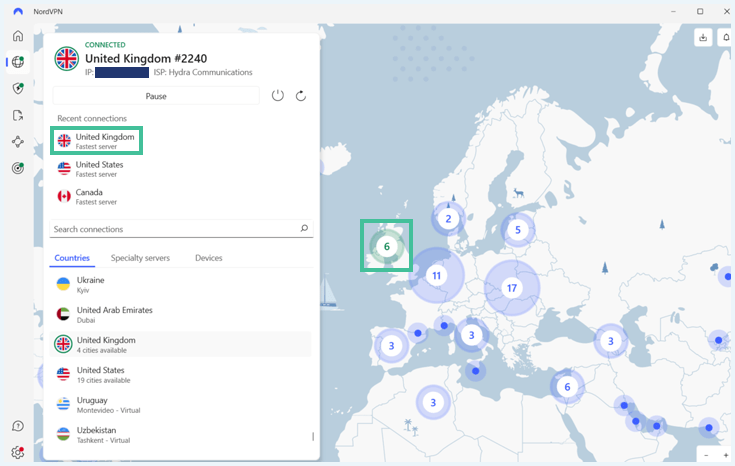Open the help question mark icon
Image resolution: width=735 pixels, height=466 pixels.
click(18, 426)
